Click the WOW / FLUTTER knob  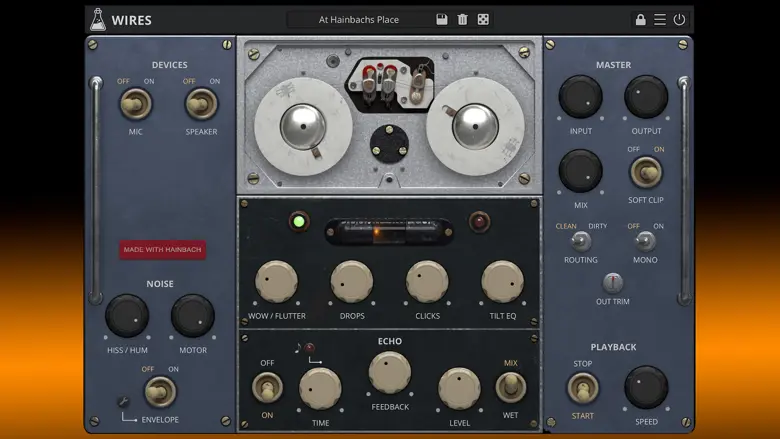pos(277,282)
